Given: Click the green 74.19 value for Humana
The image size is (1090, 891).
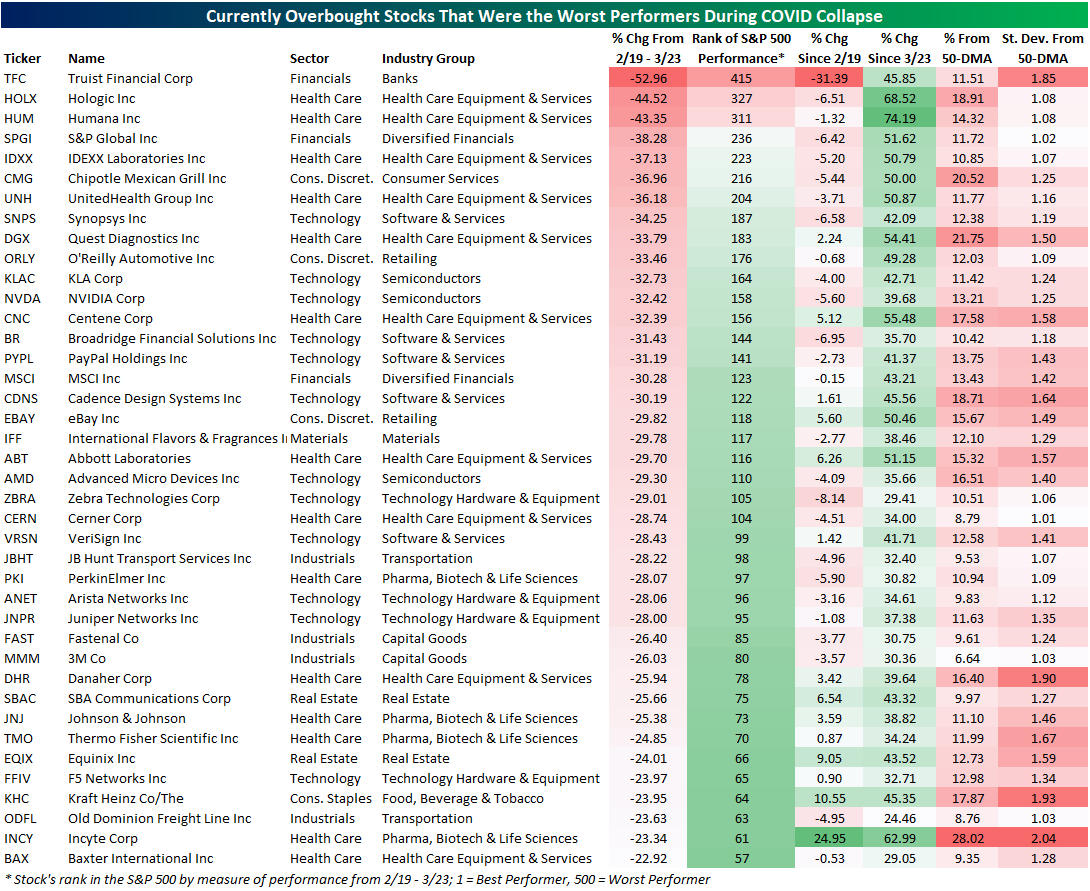Looking at the screenshot, I should [900, 118].
